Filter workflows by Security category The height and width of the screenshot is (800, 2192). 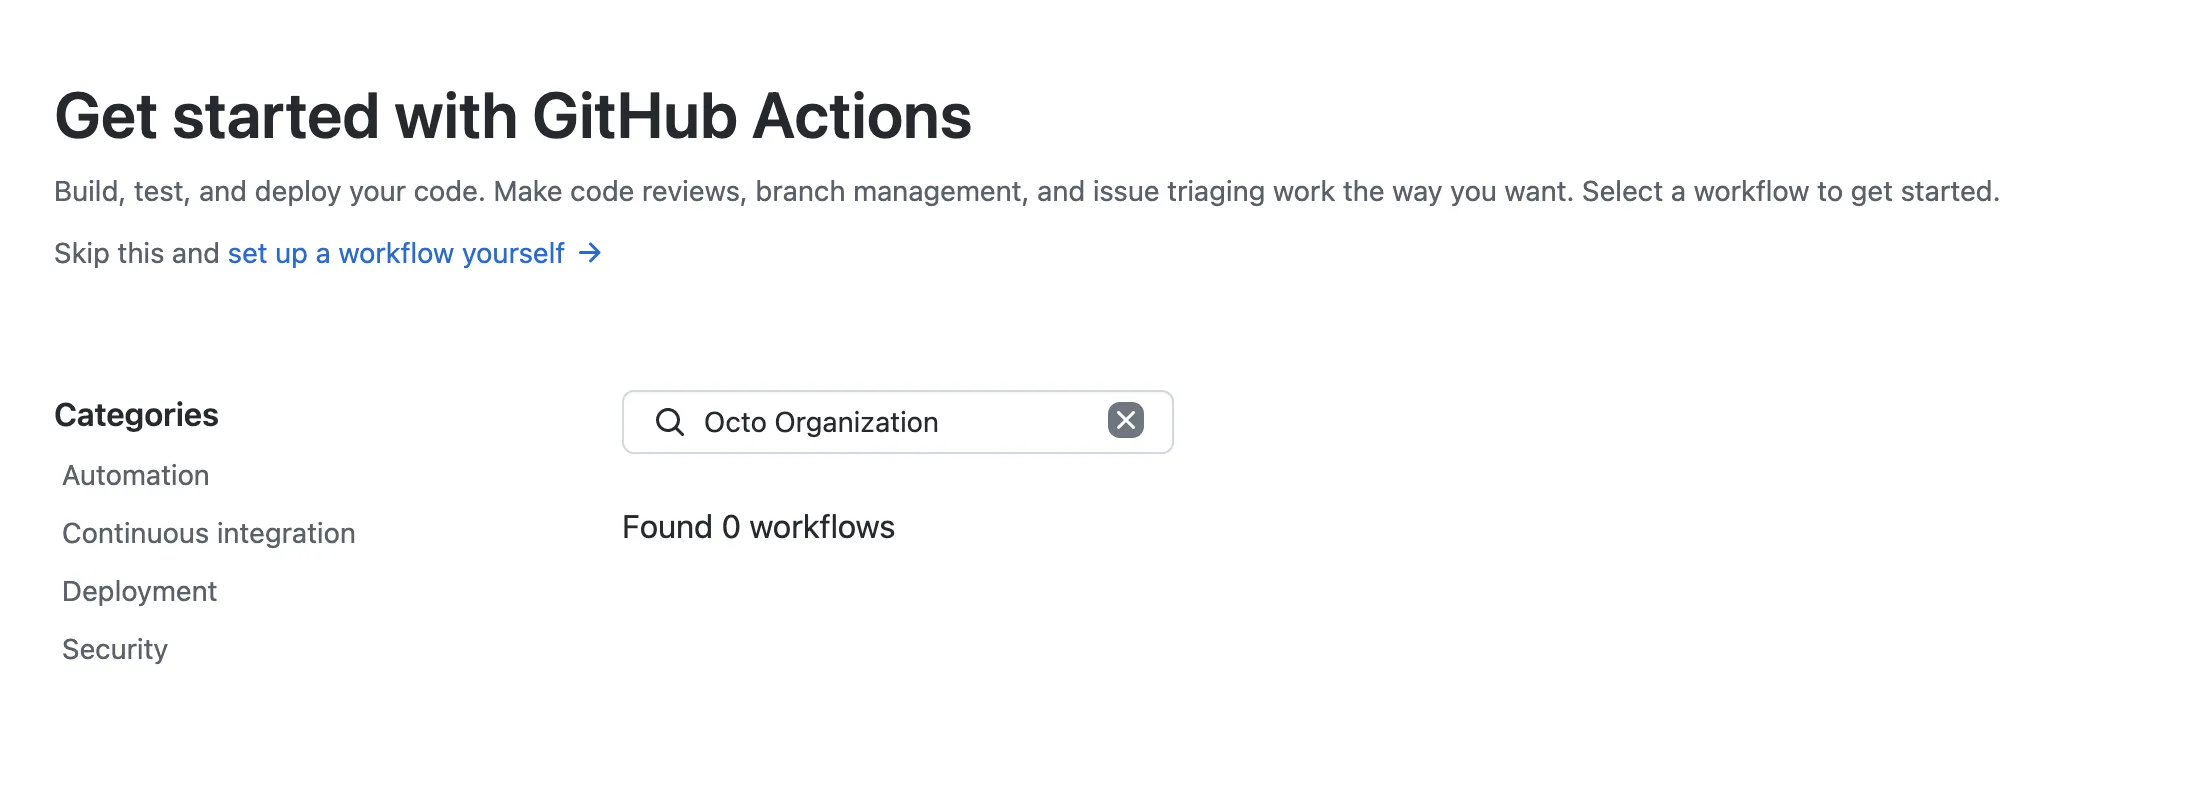coord(115,650)
